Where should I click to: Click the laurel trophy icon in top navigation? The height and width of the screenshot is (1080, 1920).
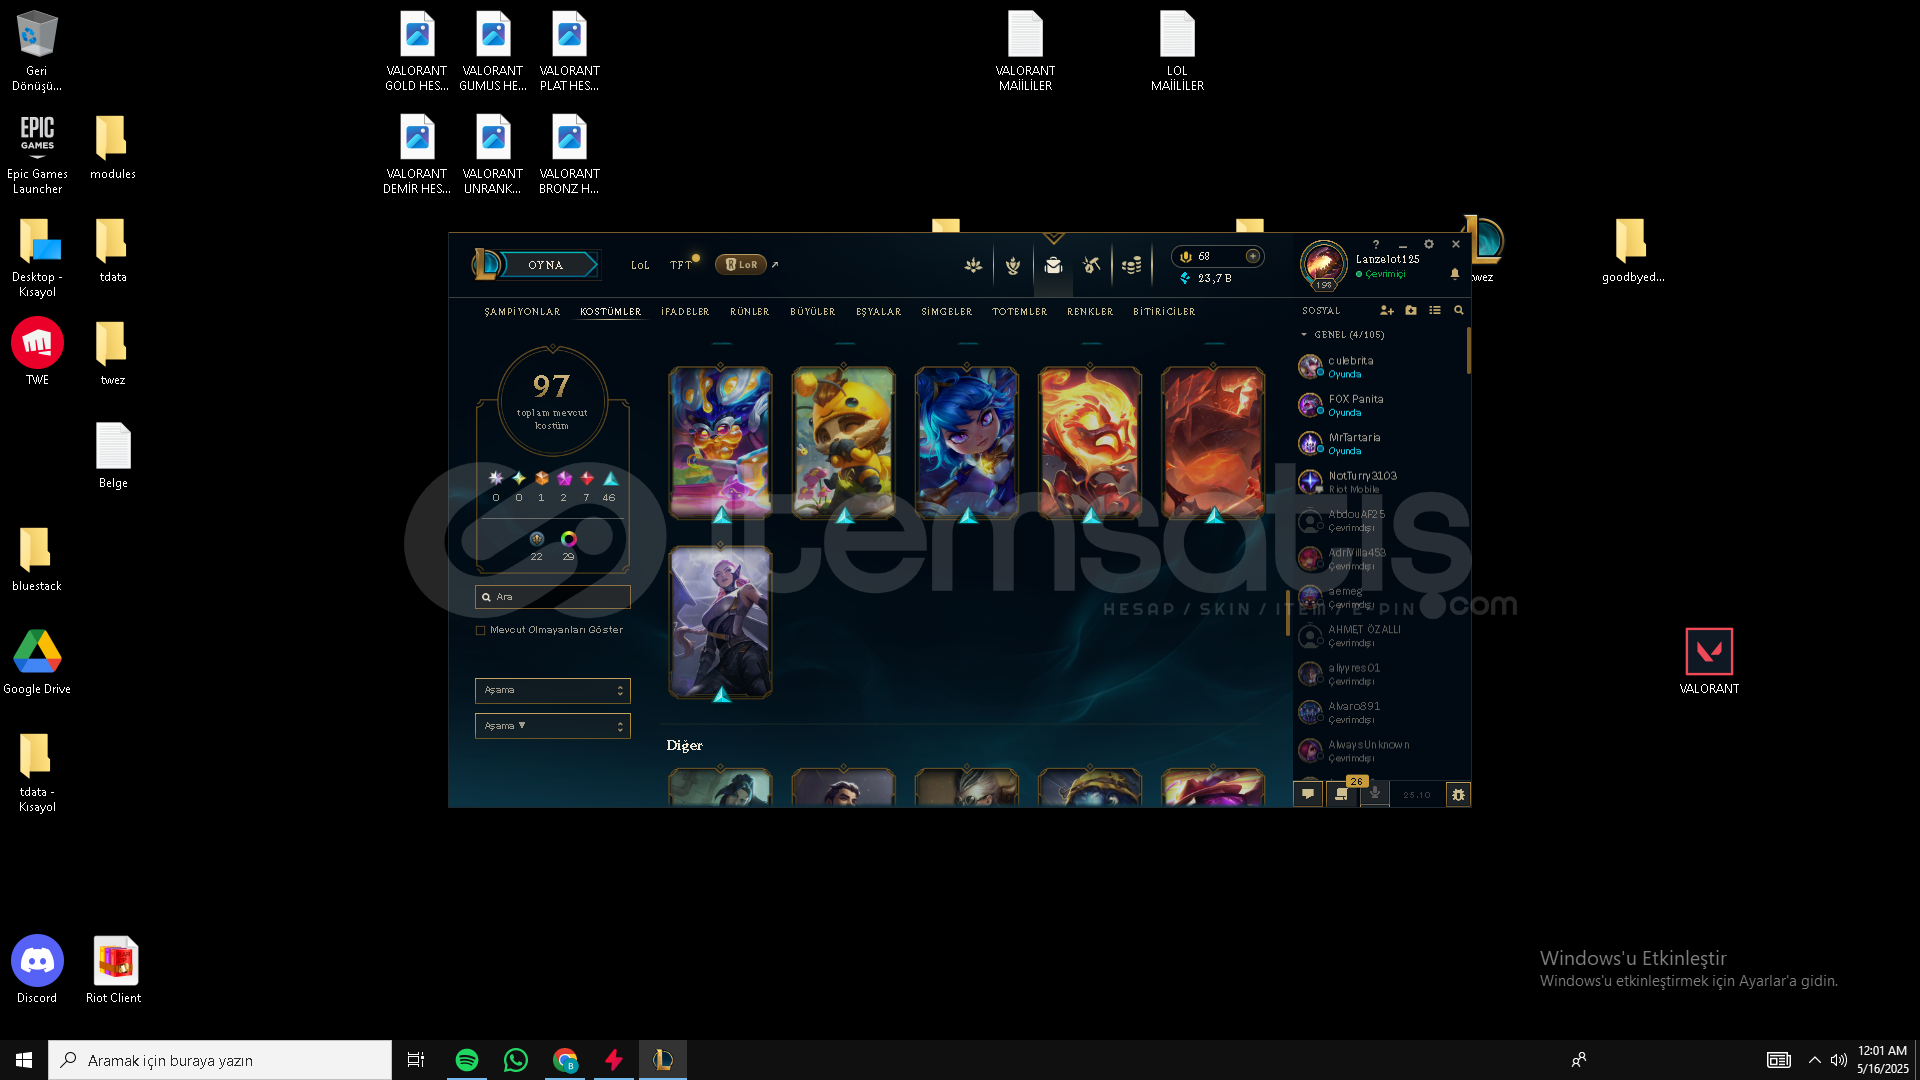1013,265
